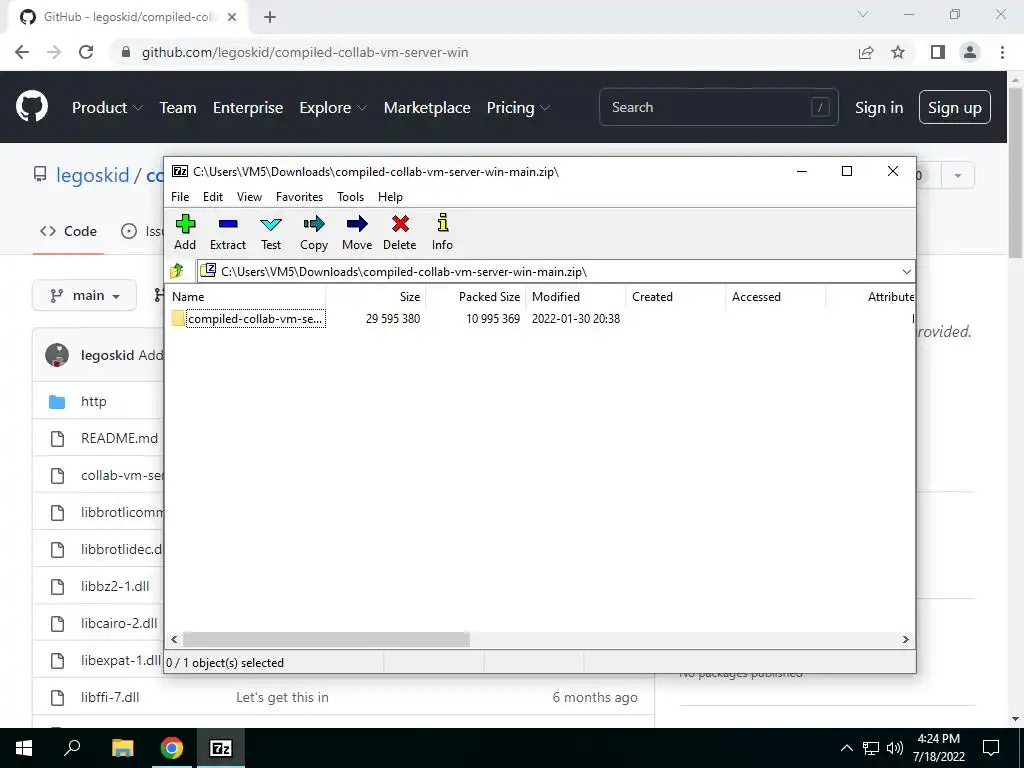This screenshot has width=1024, height=768.
Task: Open libffi-7.dll file link
Action: click(x=110, y=697)
